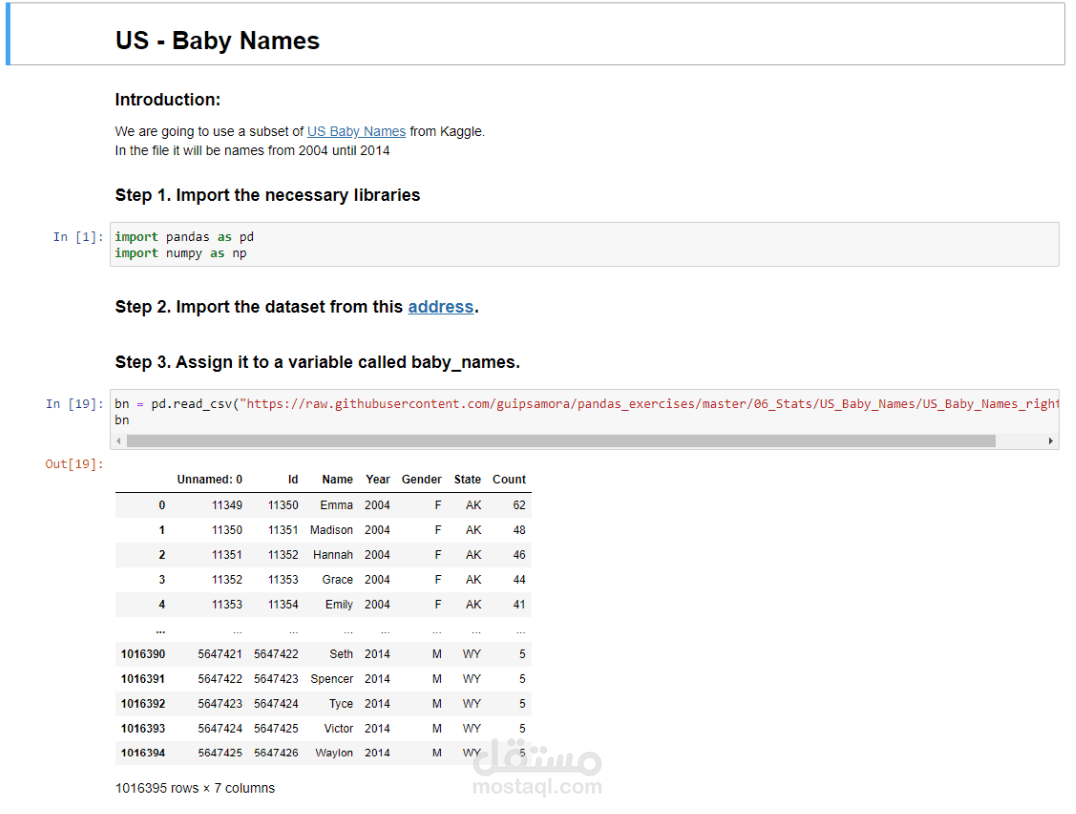This screenshot has height=814, width=1076.
Task: Click the 'Year' column header
Action: (377, 479)
